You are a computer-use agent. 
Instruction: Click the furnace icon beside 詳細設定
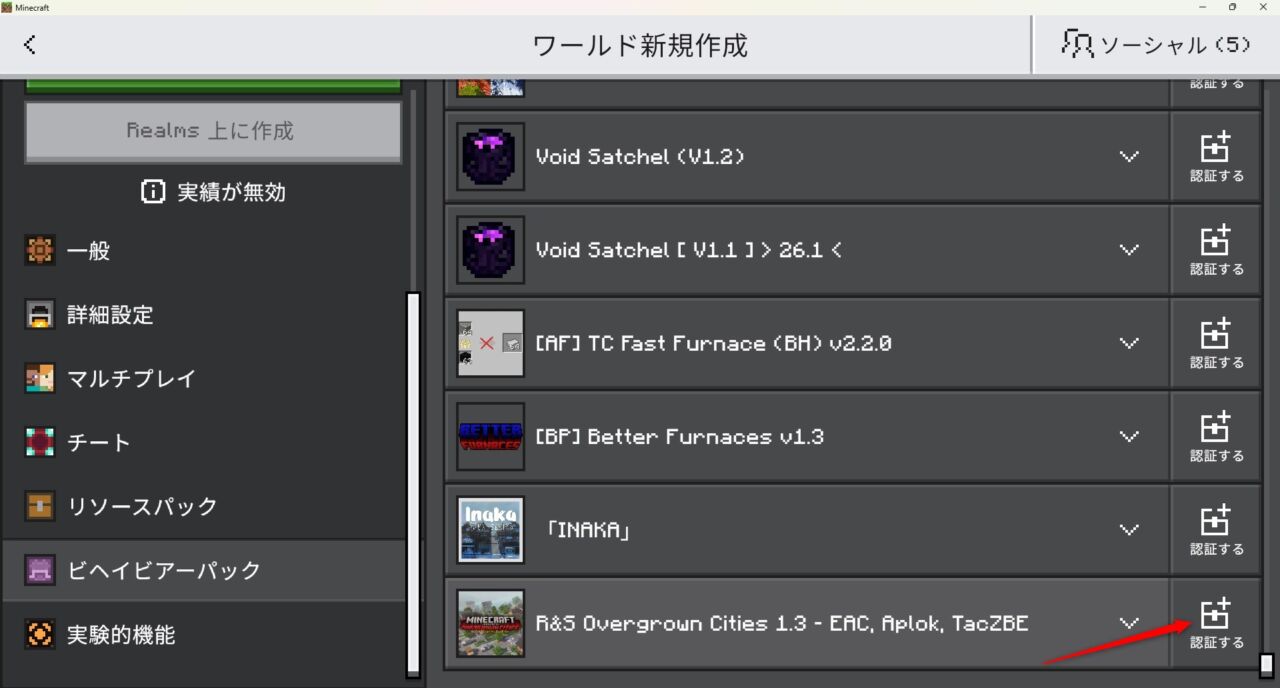coord(40,315)
